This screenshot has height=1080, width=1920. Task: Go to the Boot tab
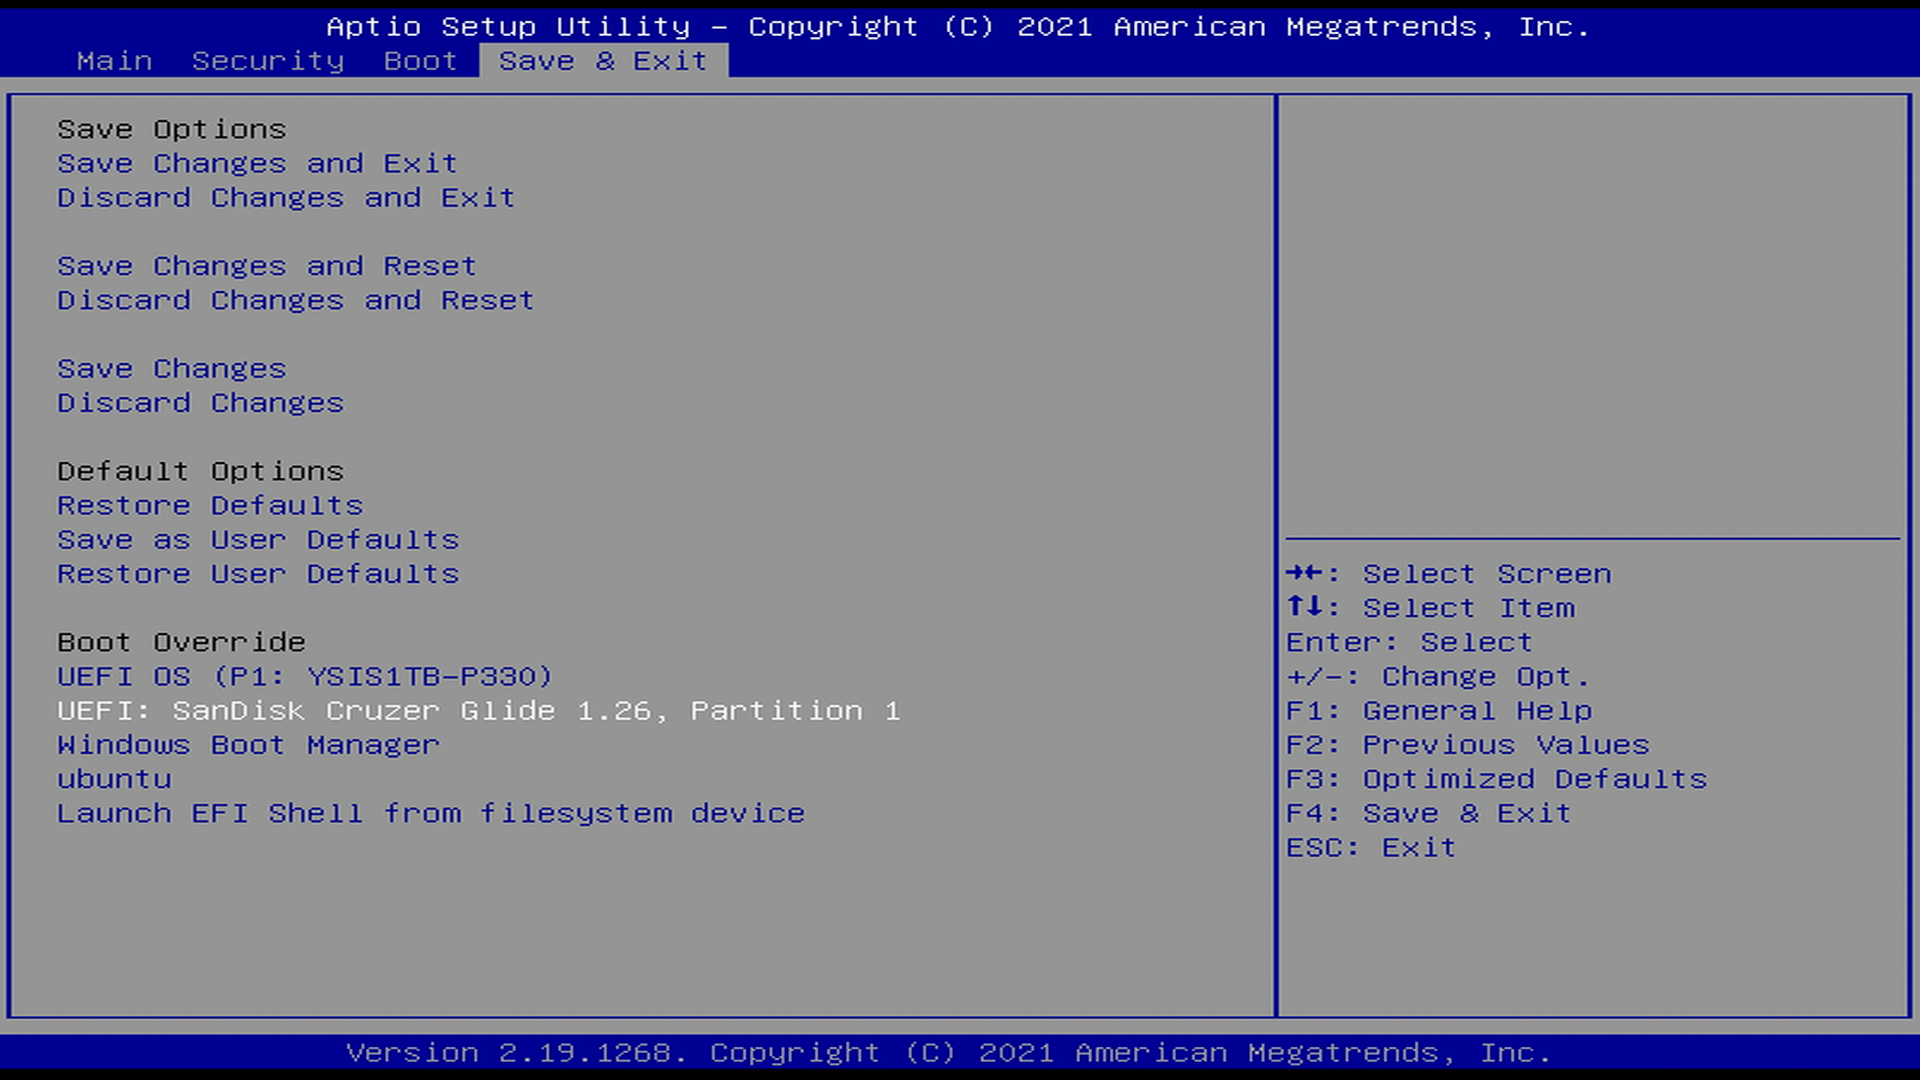(421, 61)
